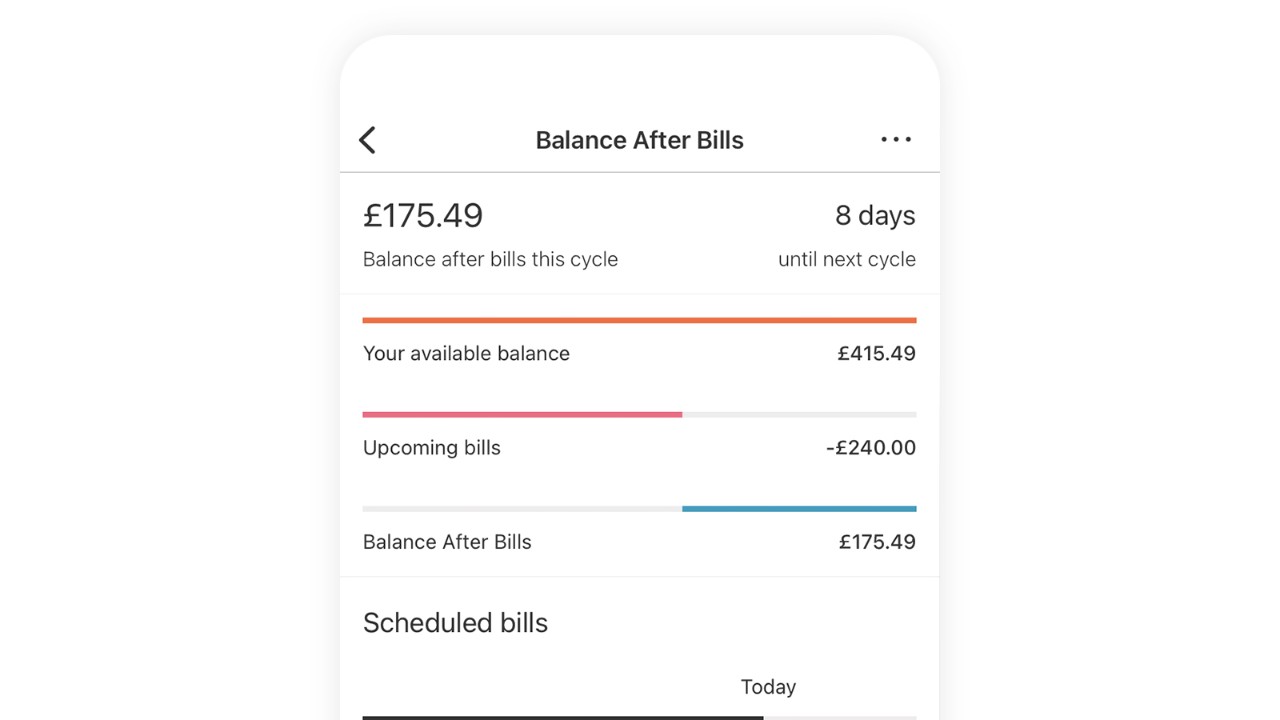Image resolution: width=1280 pixels, height=720 pixels.
Task: Click the black scheduled bills timeline bar
Action: click(x=563, y=717)
